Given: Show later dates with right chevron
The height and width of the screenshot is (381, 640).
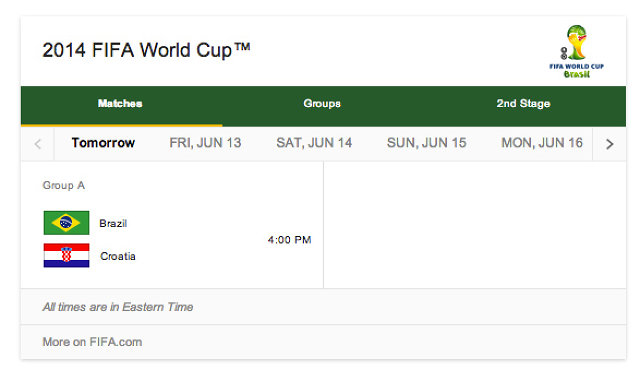Looking at the screenshot, I should pos(609,144).
